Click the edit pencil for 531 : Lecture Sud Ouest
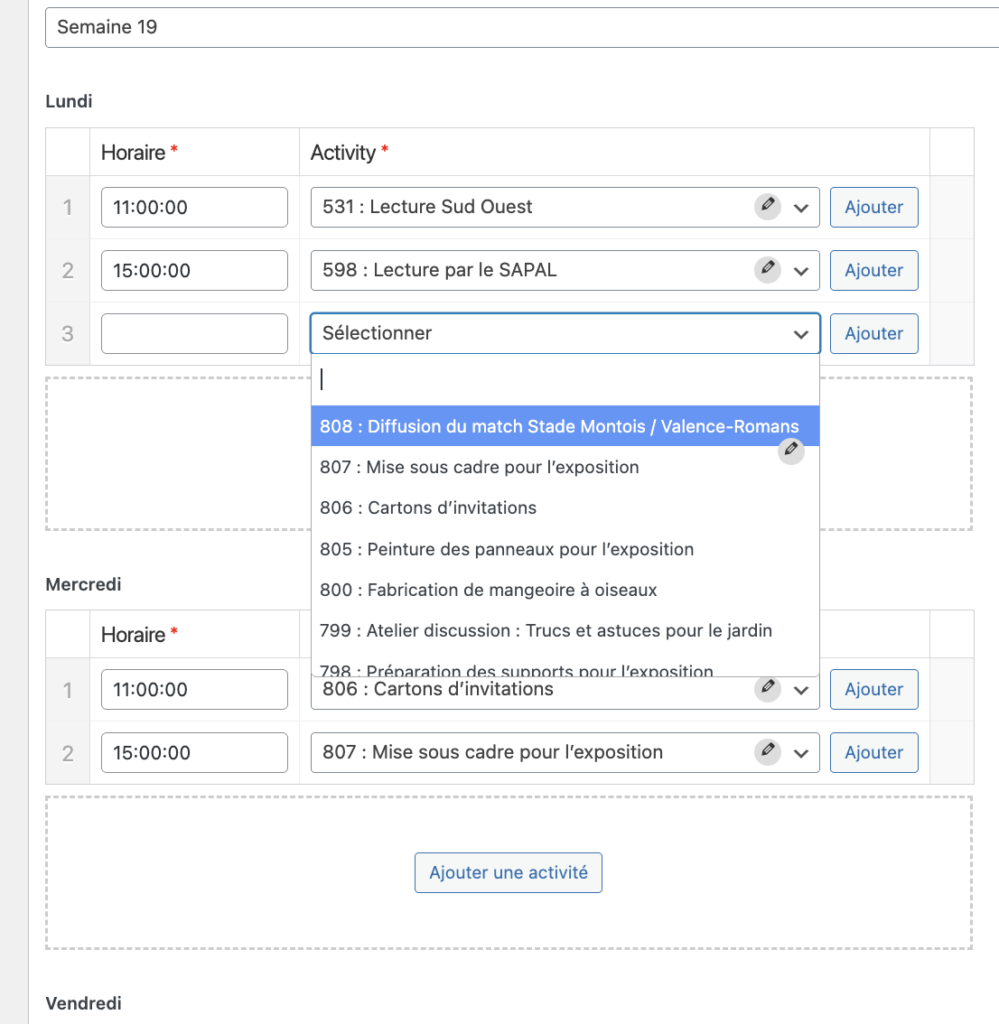This screenshot has height=1024, width=999. pyautogui.click(x=768, y=206)
